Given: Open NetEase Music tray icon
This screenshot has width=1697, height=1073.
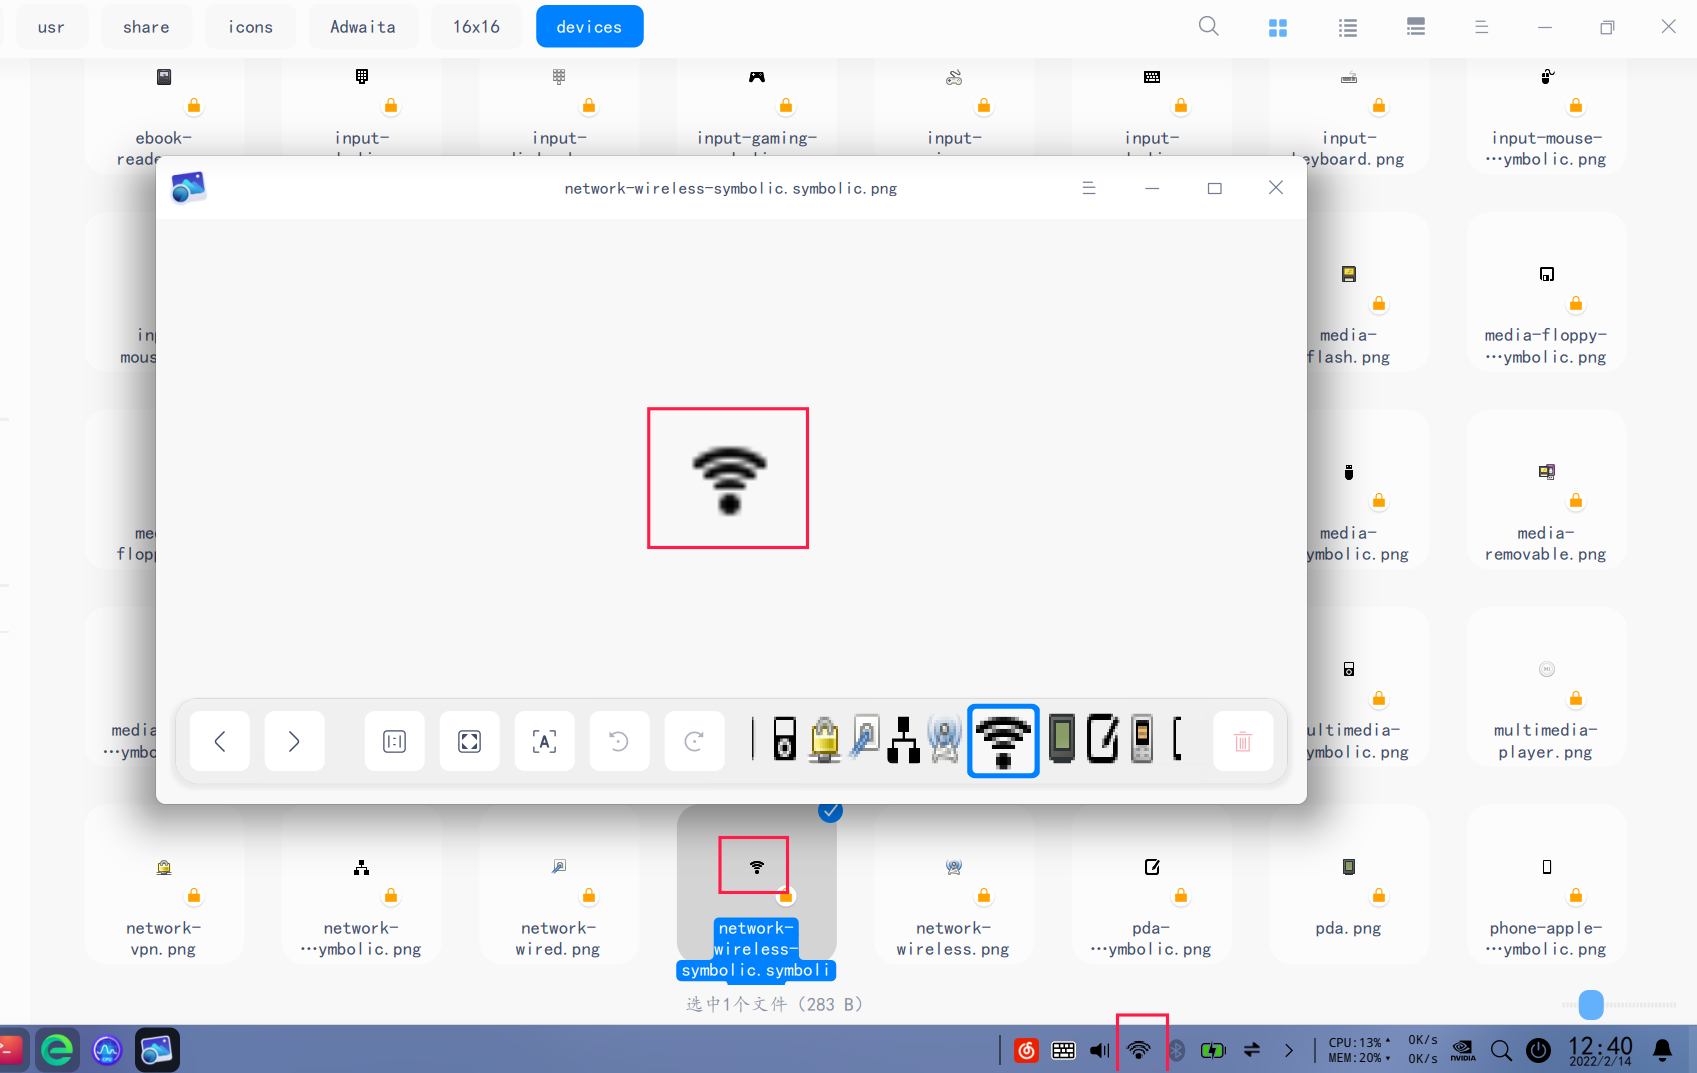Looking at the screenshot, I should tap(1026, 1050).
